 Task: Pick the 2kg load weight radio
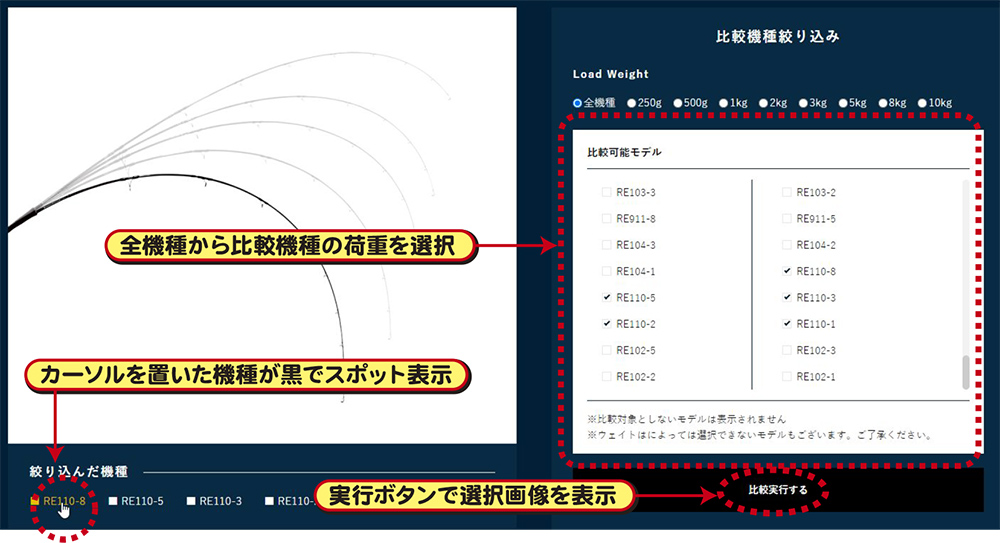pyautogui.click(x=764, y=103)
